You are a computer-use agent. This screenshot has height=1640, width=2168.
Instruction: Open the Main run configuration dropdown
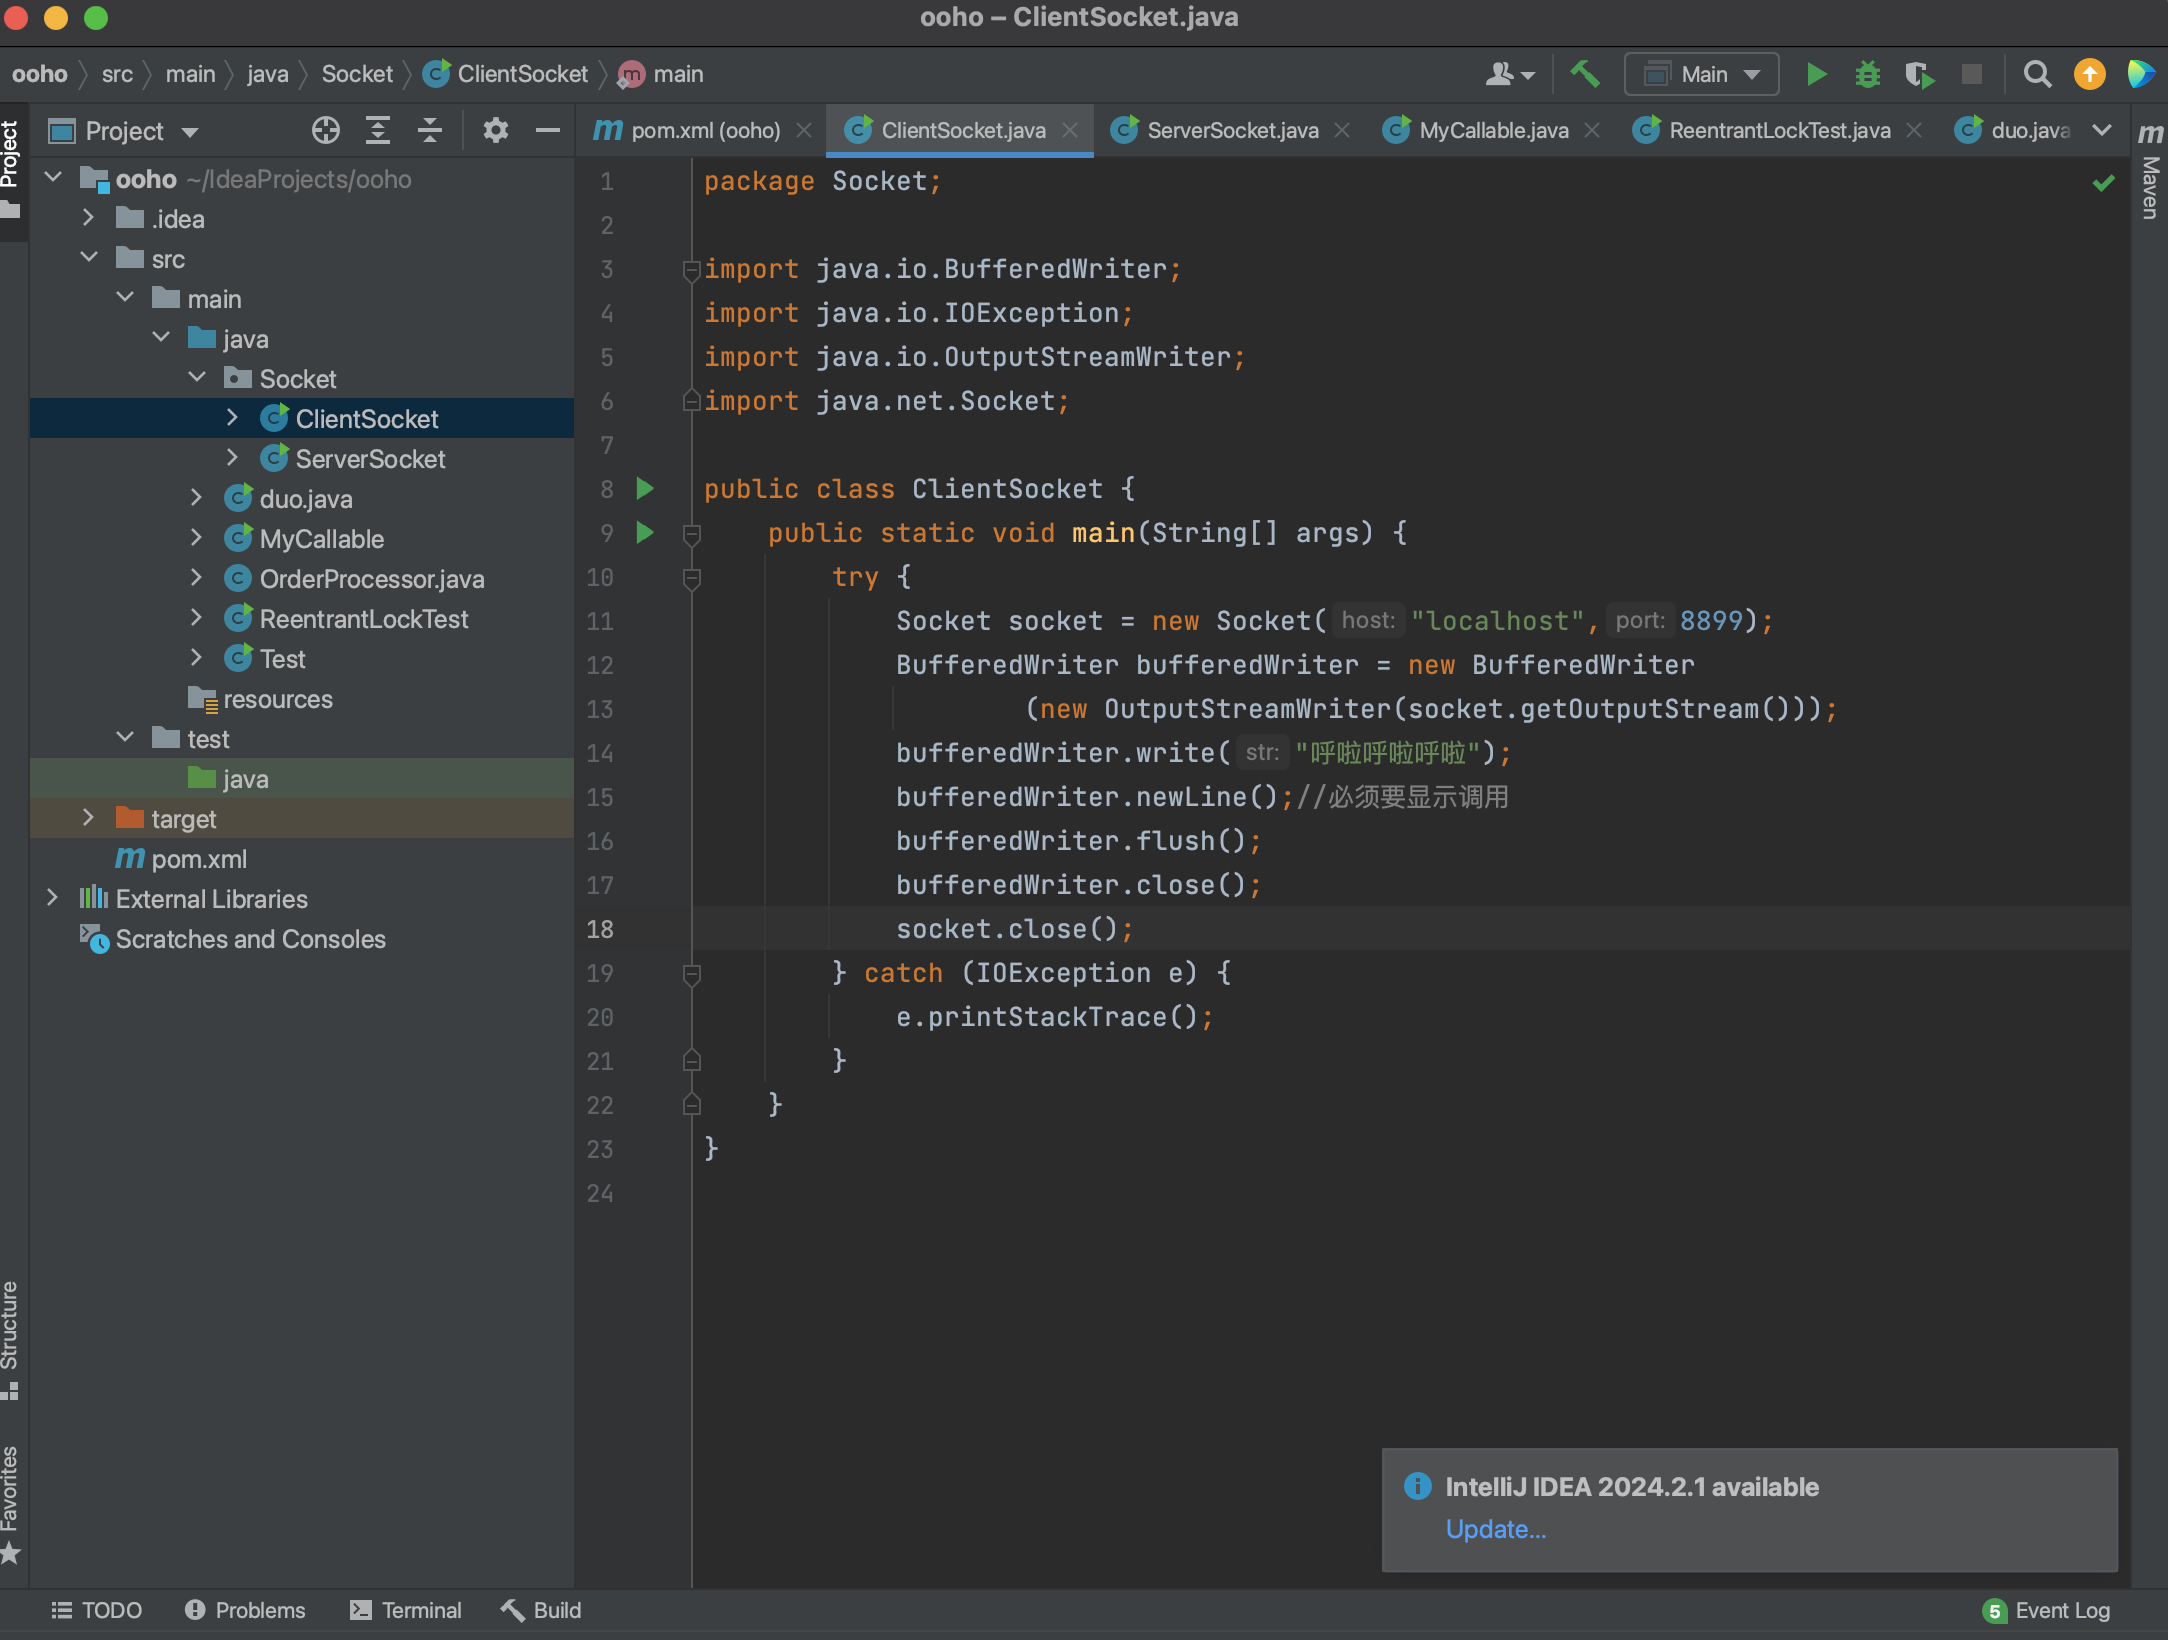pos(1702,74)
